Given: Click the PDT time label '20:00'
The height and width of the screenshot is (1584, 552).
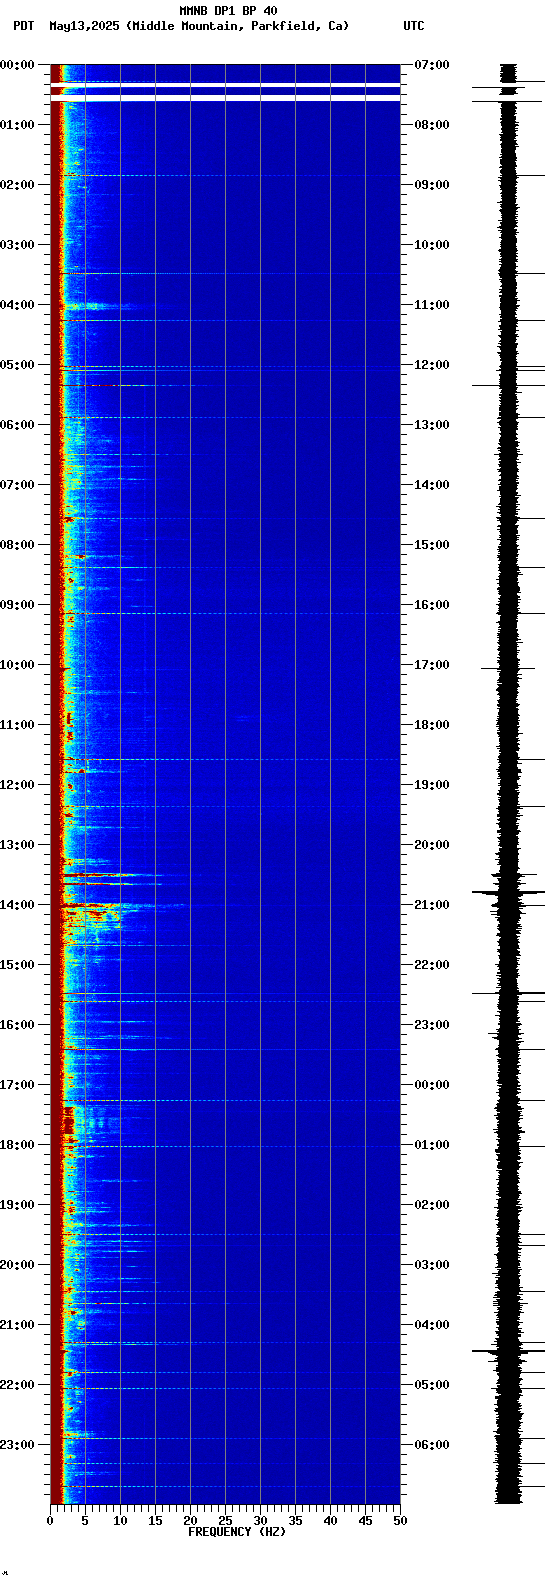Looking at the screenshot, I should click(17, 1265).
